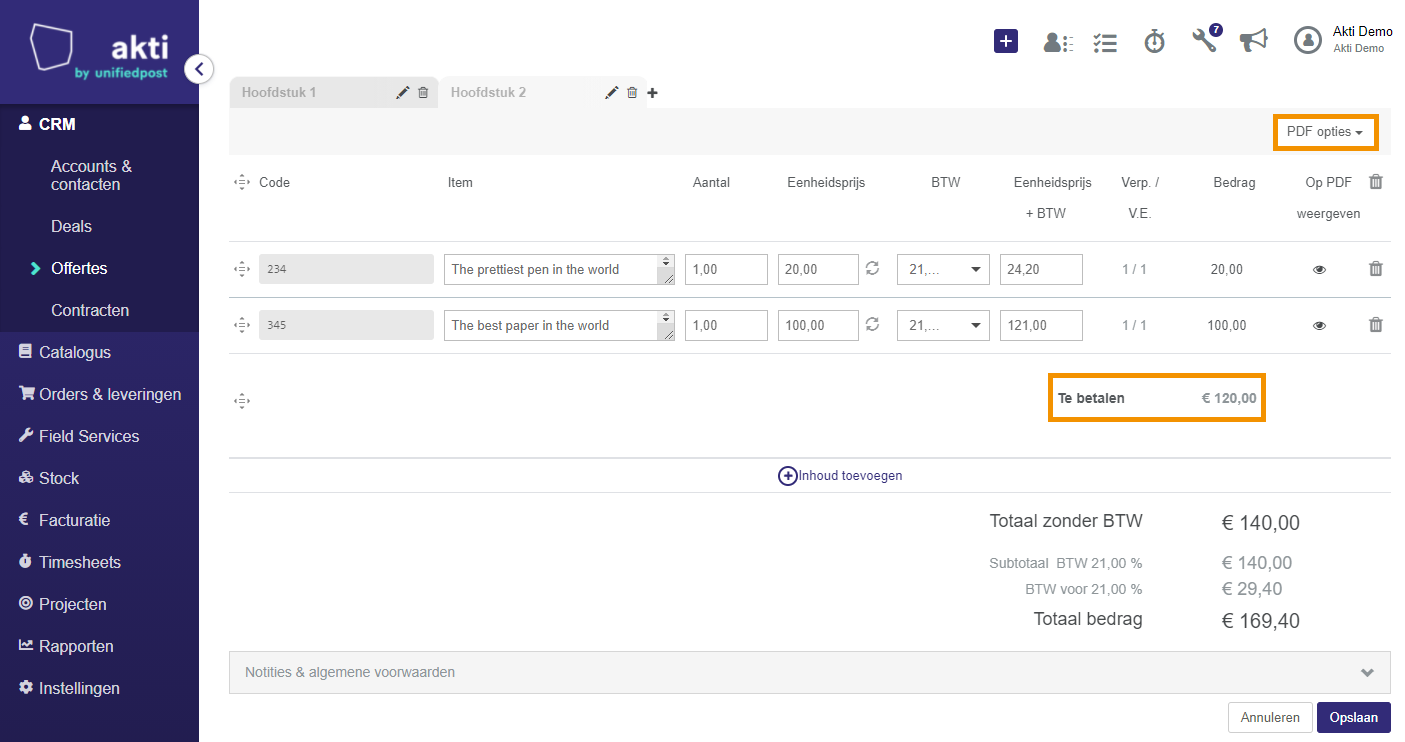1405x742 pixels.
Task: Delete Hoofdstuk 1 with trash icon
Action: [423, 93]
